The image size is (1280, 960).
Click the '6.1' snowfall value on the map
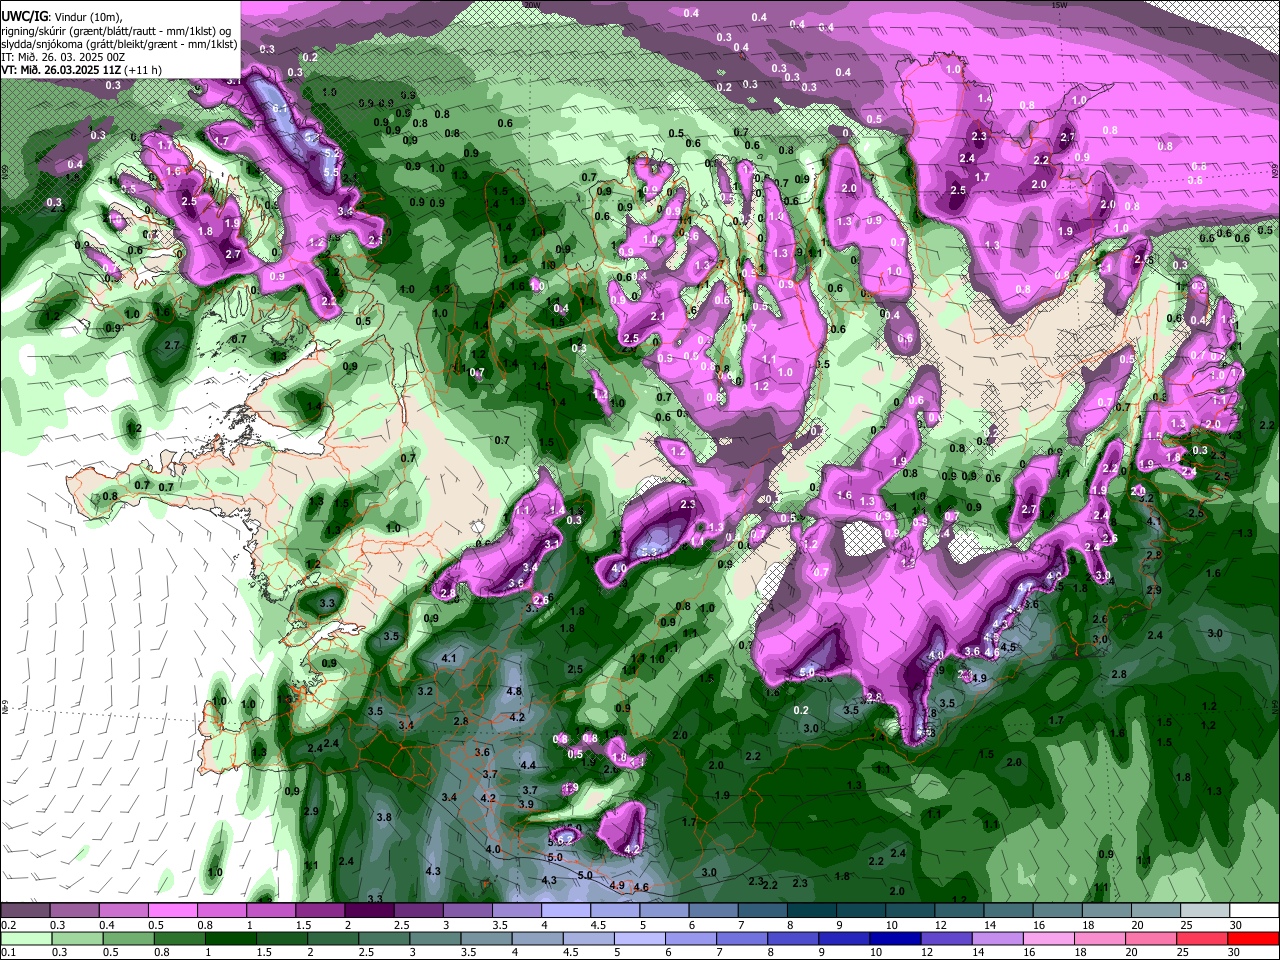[280, 108]
